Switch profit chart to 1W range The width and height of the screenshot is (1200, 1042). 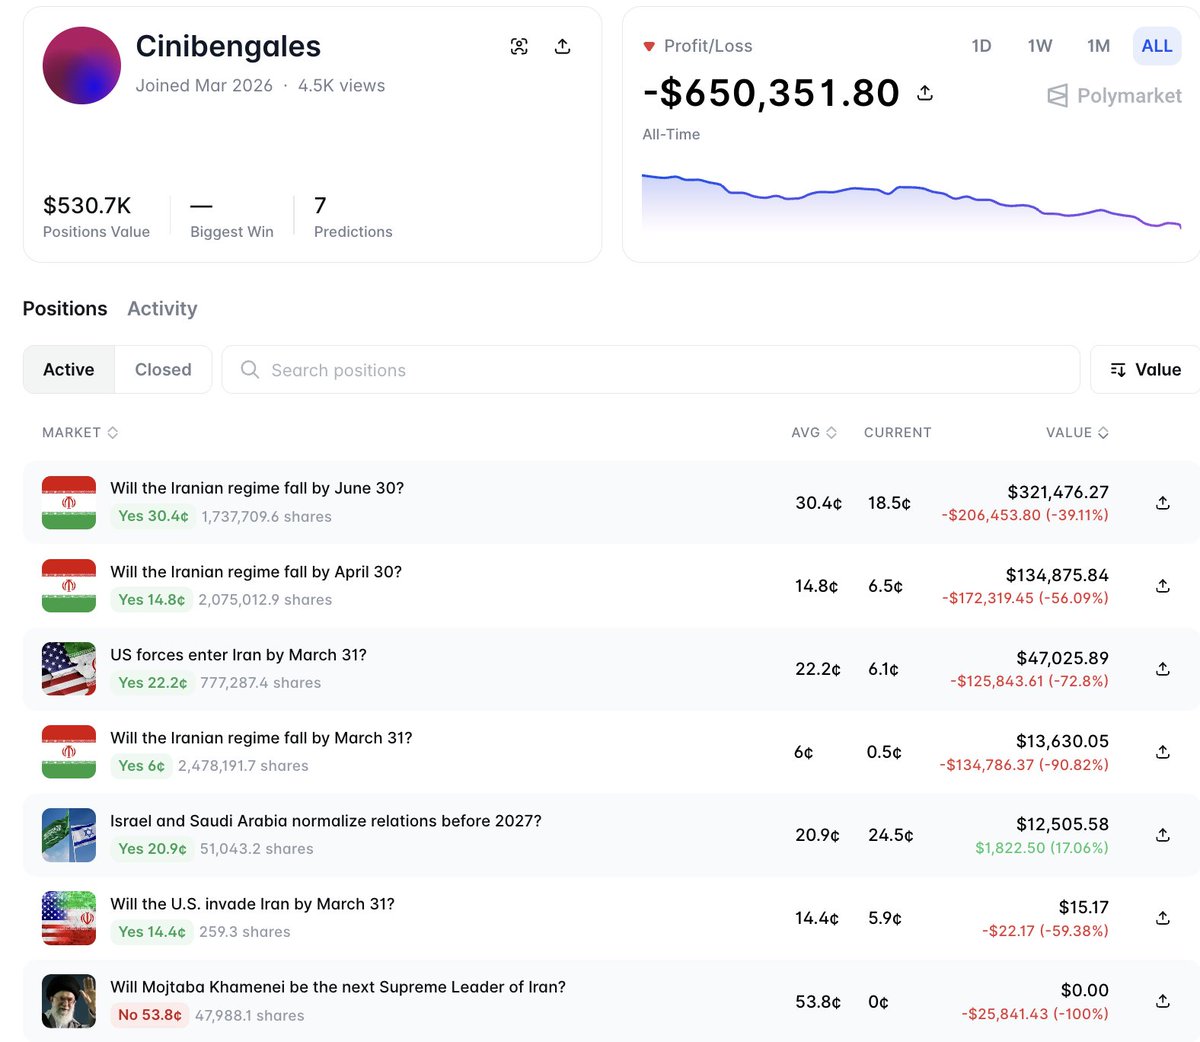click(x=1040, y=46)
